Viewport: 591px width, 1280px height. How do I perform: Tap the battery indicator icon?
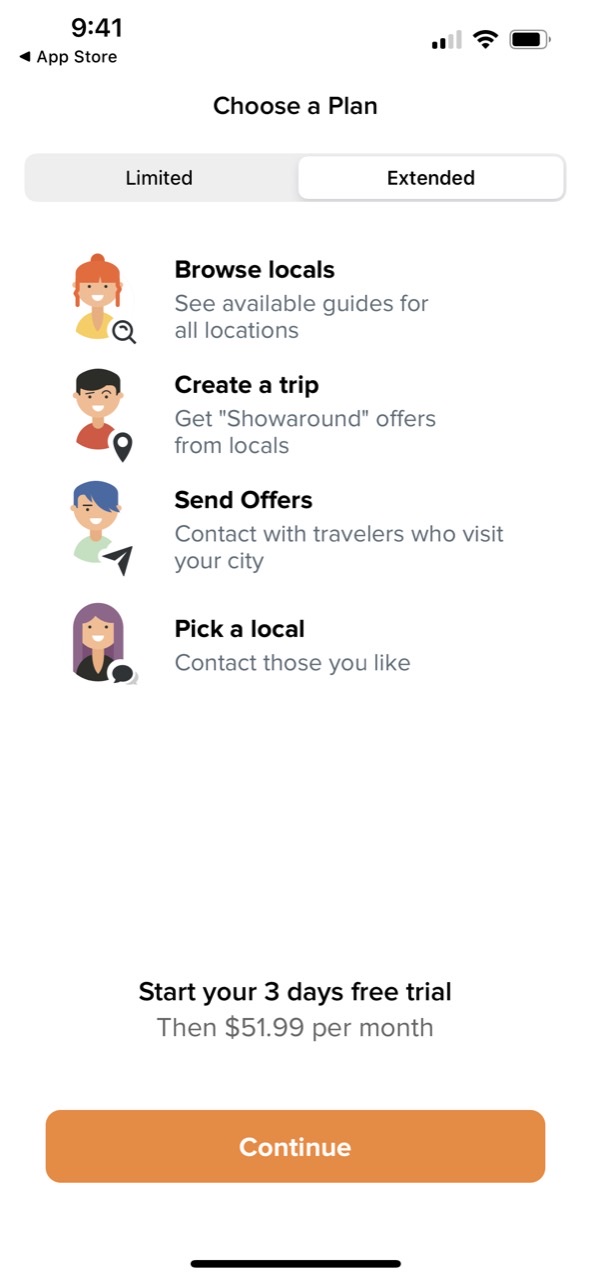click(530, 40)
